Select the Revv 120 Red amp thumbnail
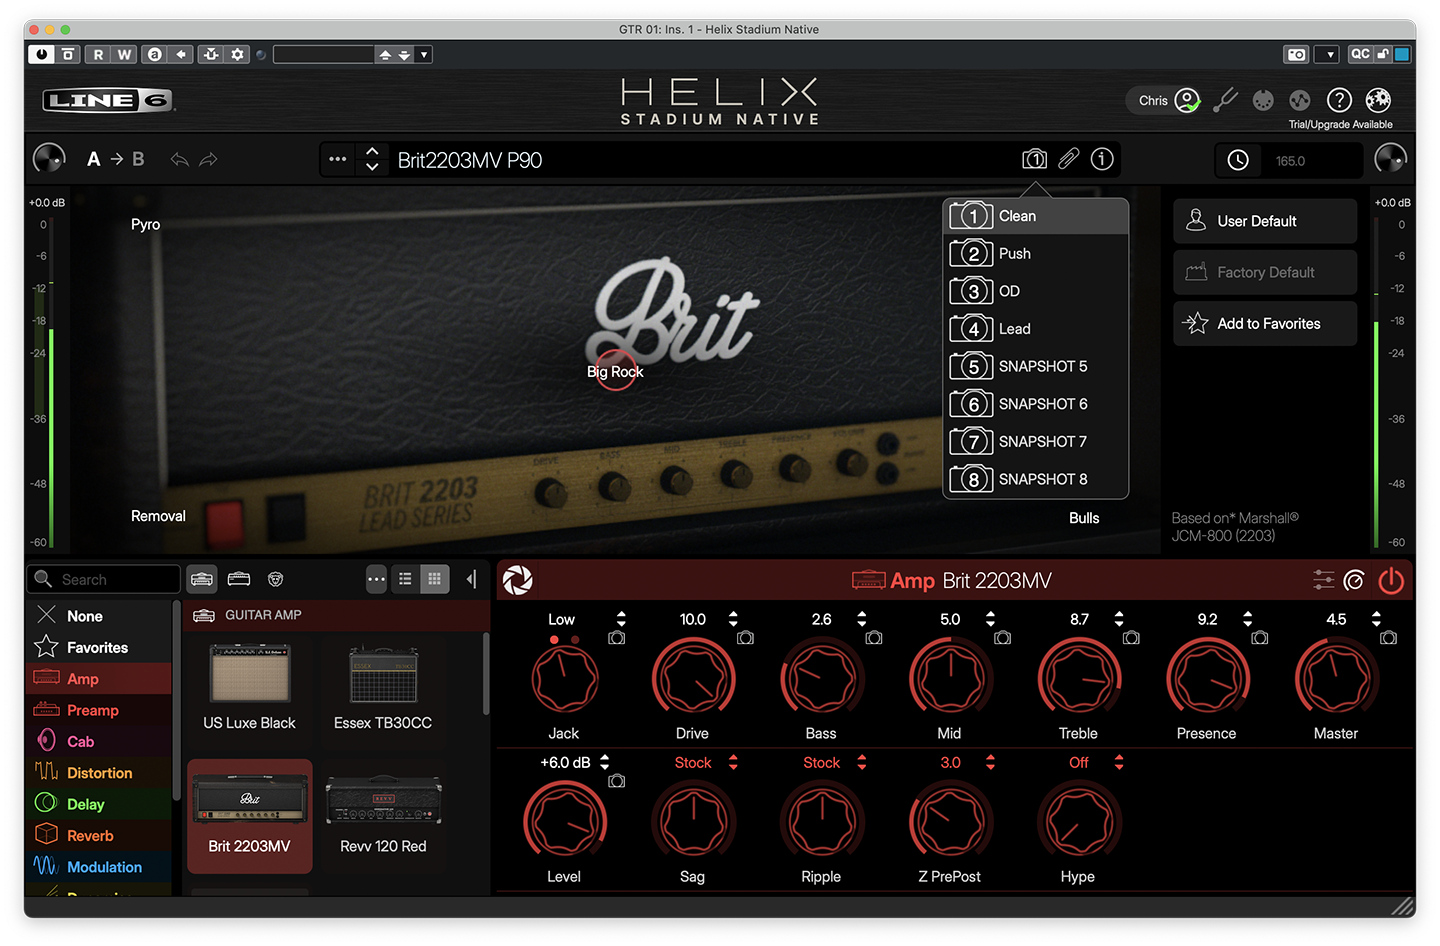The height and width of the screenshot is (946, 1440). click(383, 816)
